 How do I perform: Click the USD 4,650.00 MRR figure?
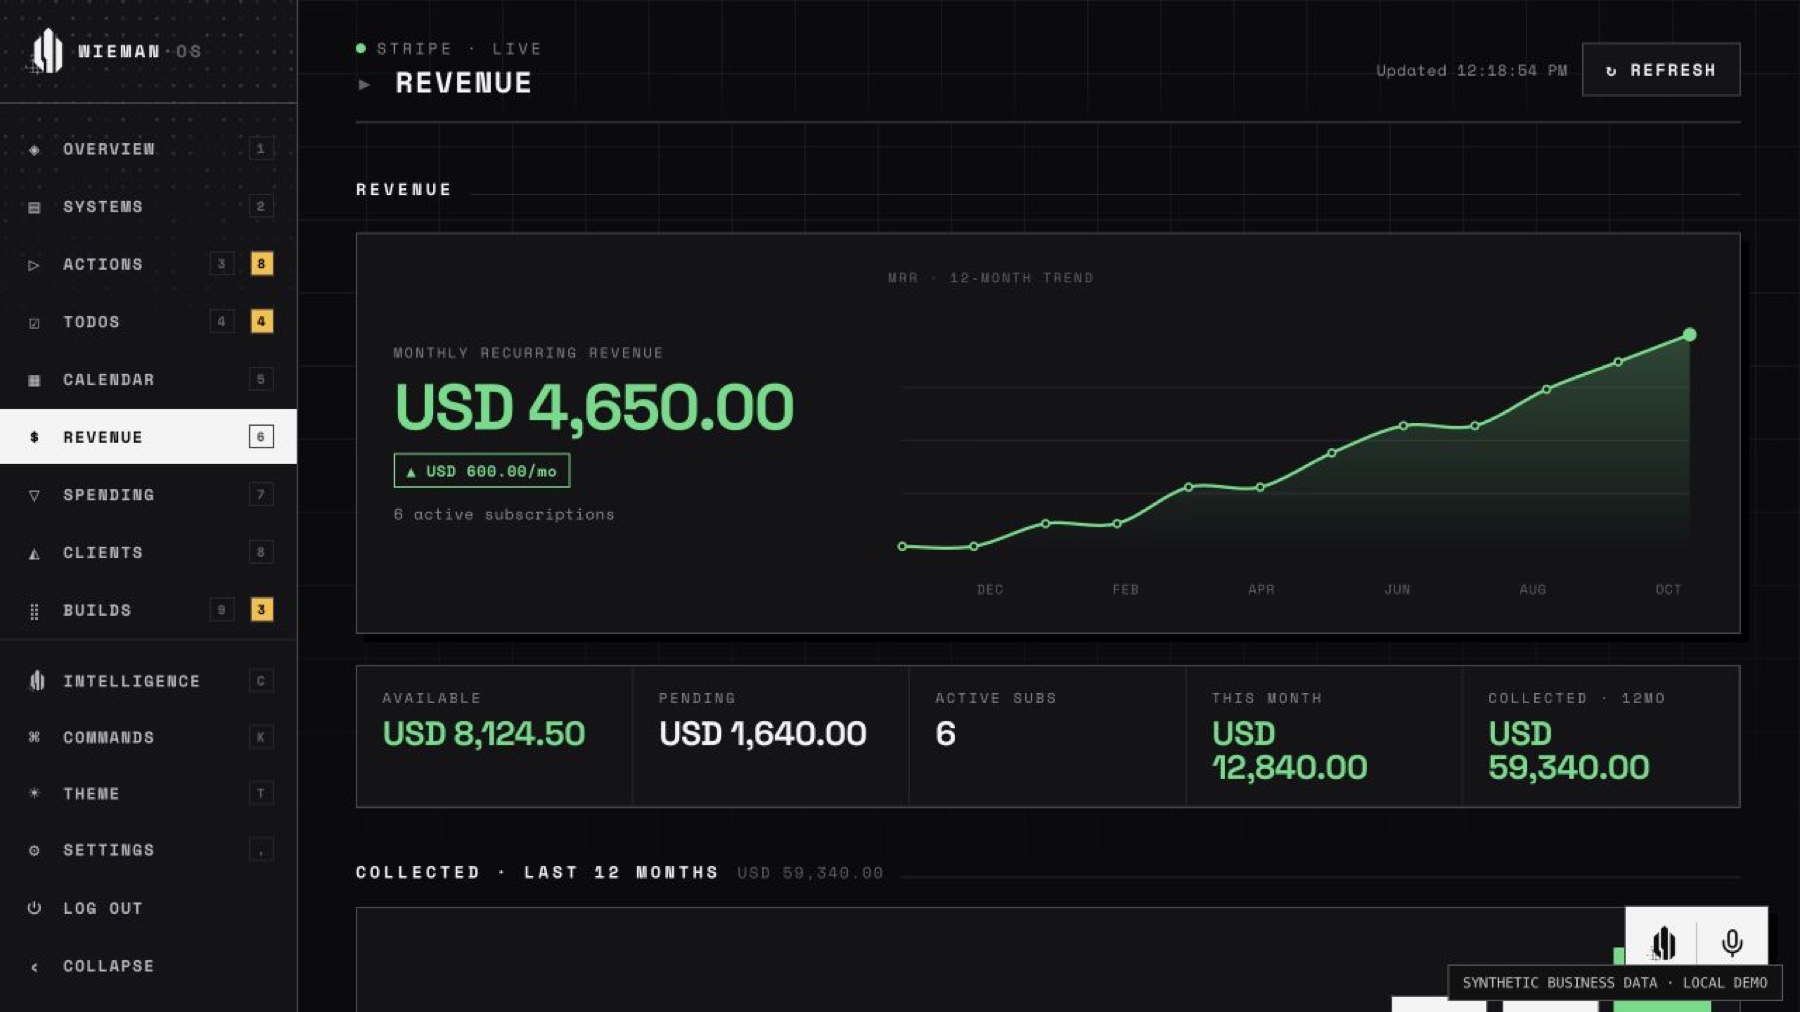tap(594, 408)
